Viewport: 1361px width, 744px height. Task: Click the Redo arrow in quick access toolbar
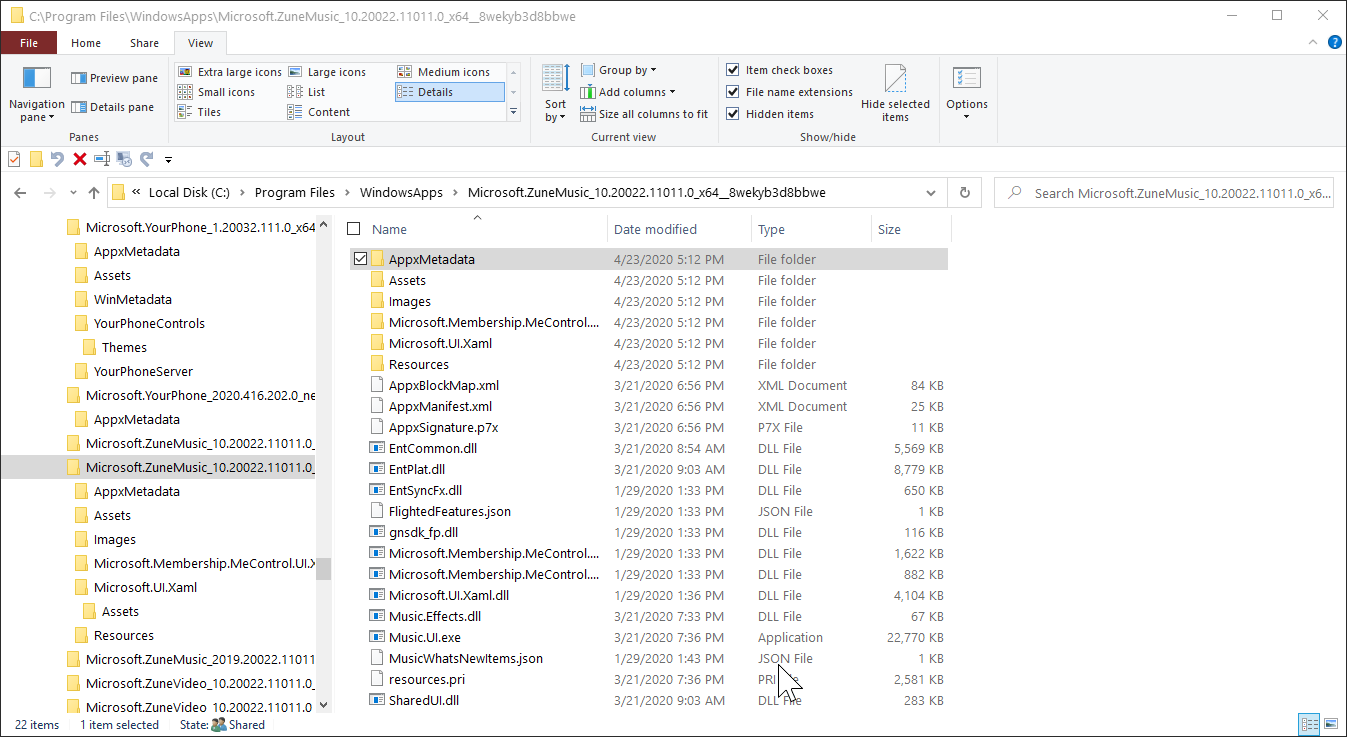(146, 159)
